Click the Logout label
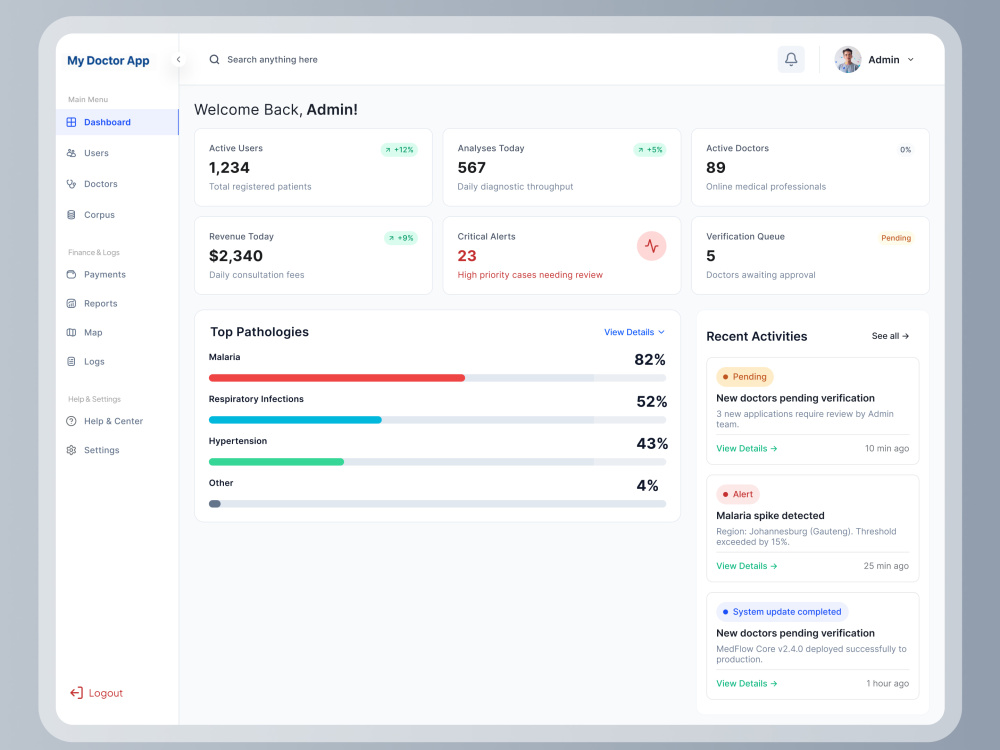This screenshot has width=1000, height=750. pyautogui.click(x=106, y=693)
